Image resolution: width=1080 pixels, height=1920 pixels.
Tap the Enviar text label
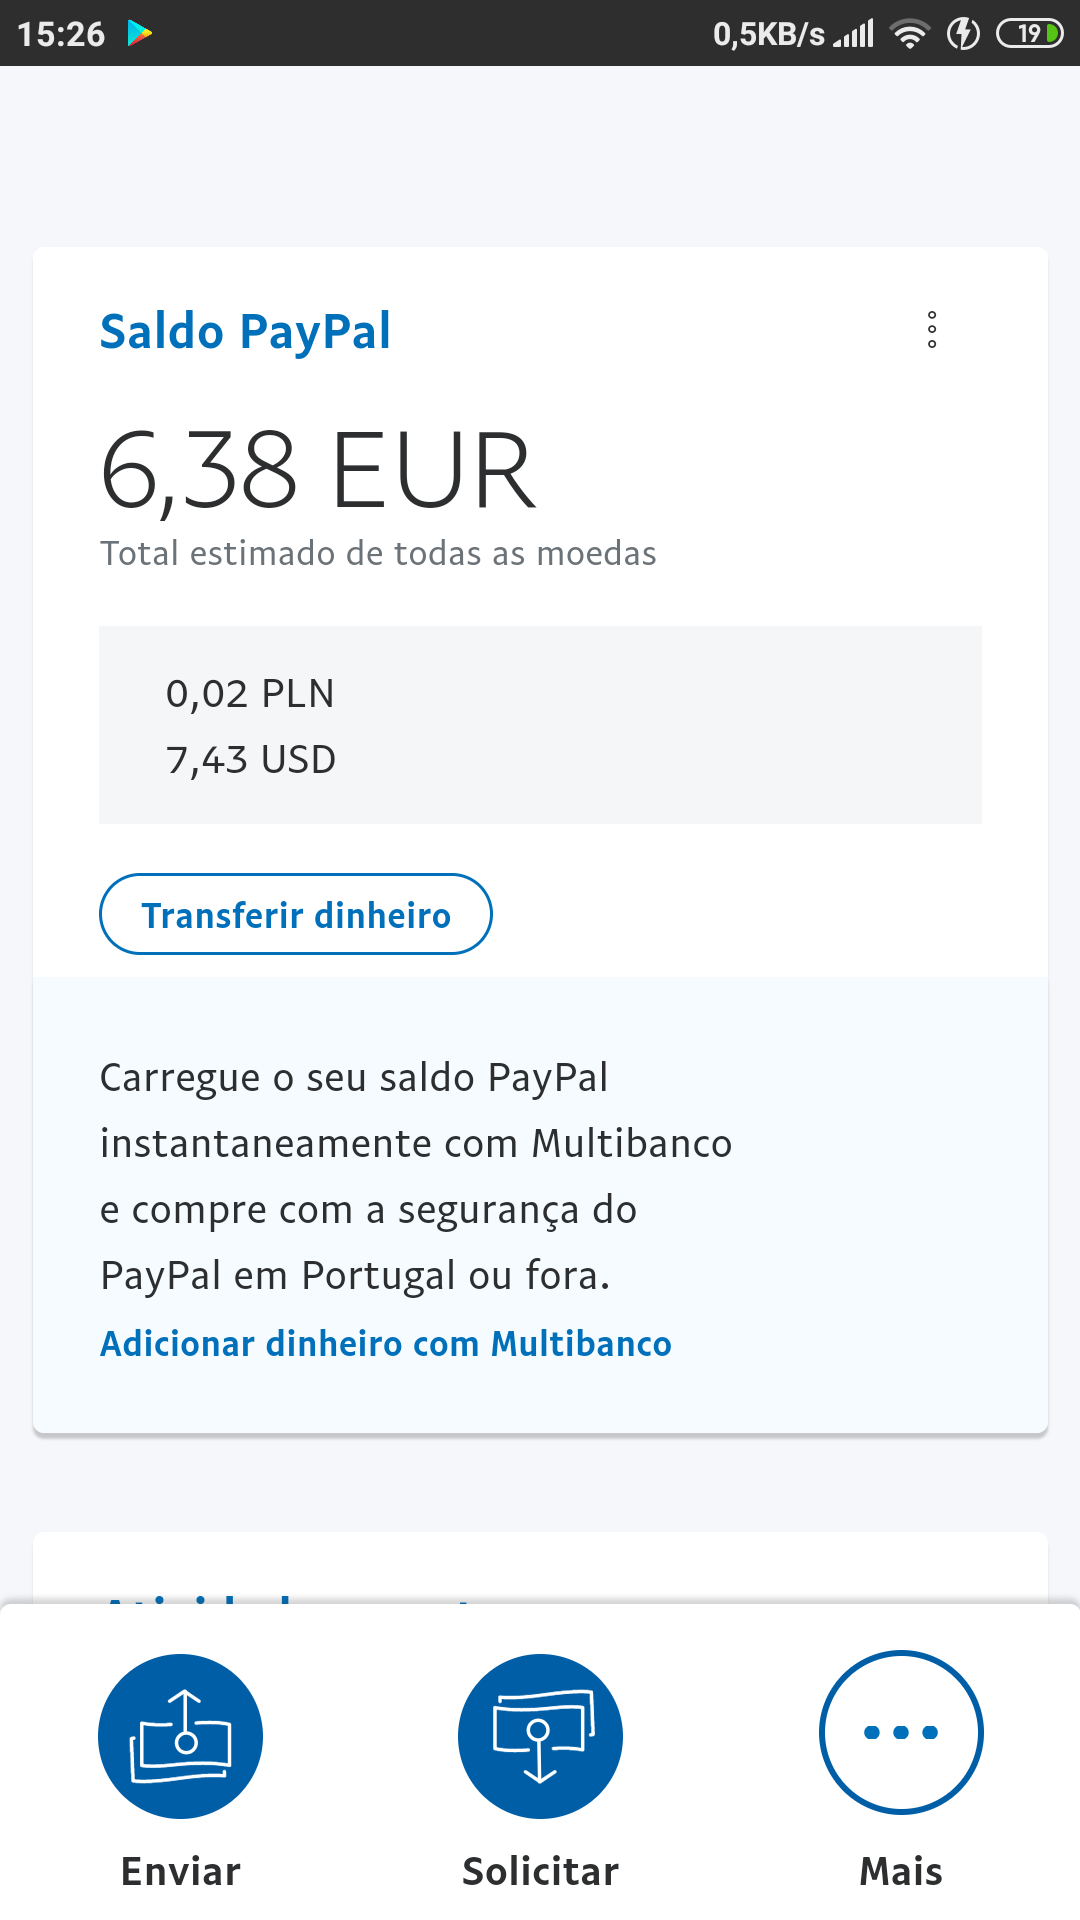(181, 1871)
